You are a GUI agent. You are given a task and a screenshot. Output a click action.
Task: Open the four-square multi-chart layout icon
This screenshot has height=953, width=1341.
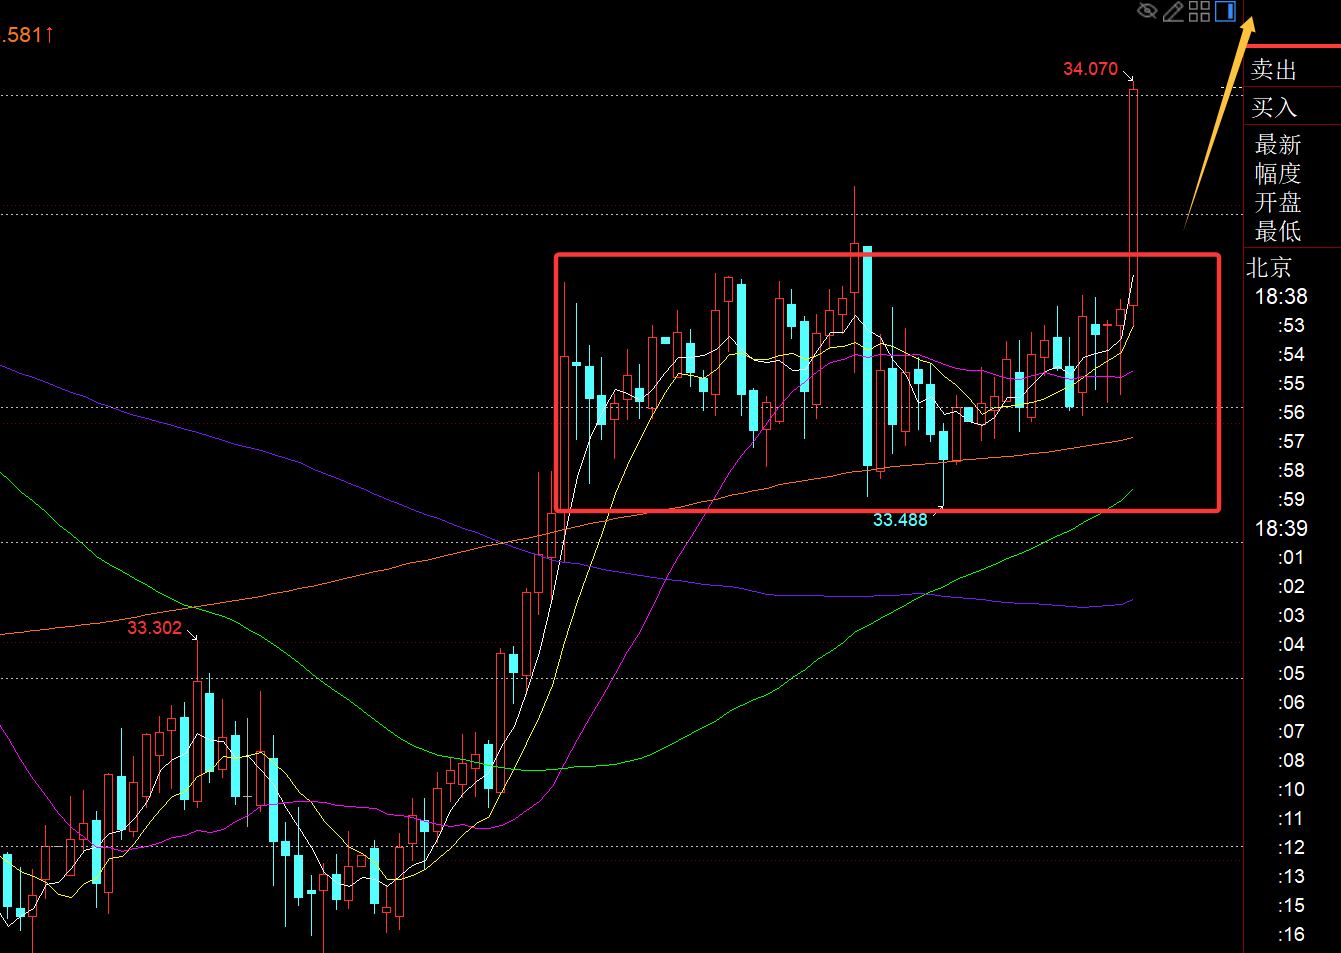tap(1199, 11)
